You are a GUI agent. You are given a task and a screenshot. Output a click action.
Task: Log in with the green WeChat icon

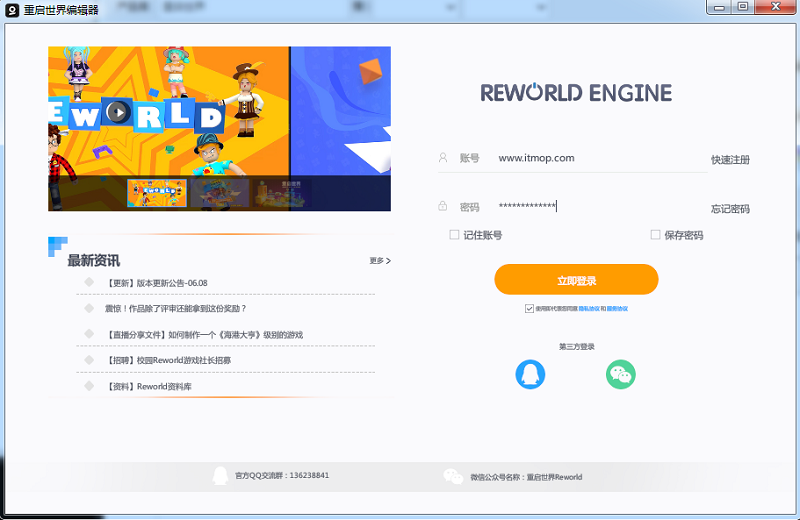click(620, 374)
